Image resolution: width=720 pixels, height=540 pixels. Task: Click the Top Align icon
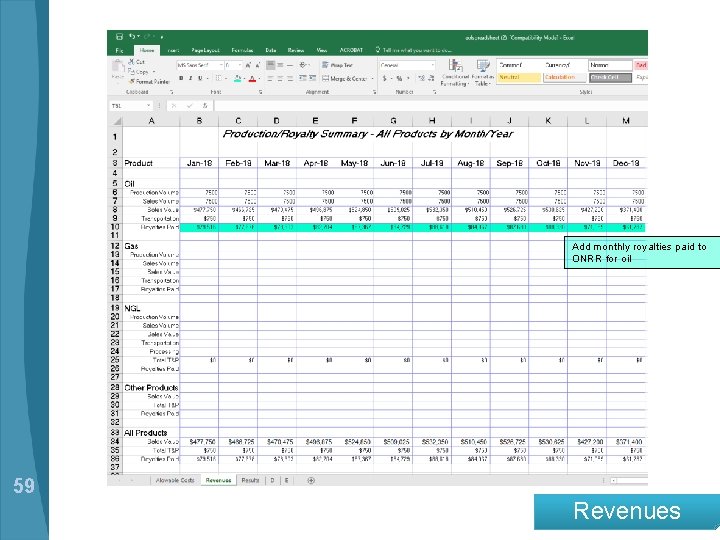coord(270,65)
